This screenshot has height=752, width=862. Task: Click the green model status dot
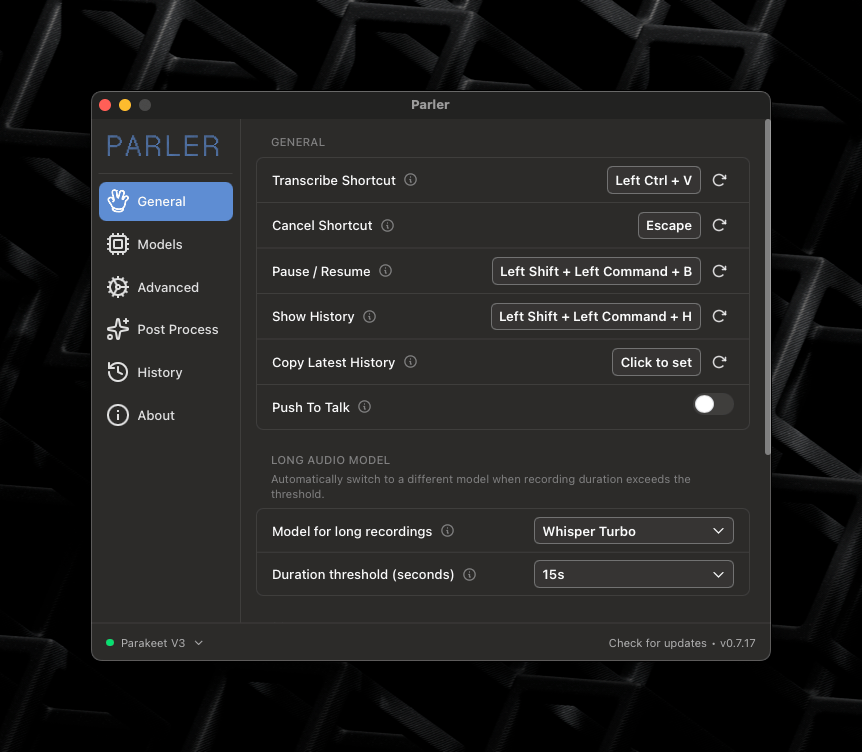point(110,643)
